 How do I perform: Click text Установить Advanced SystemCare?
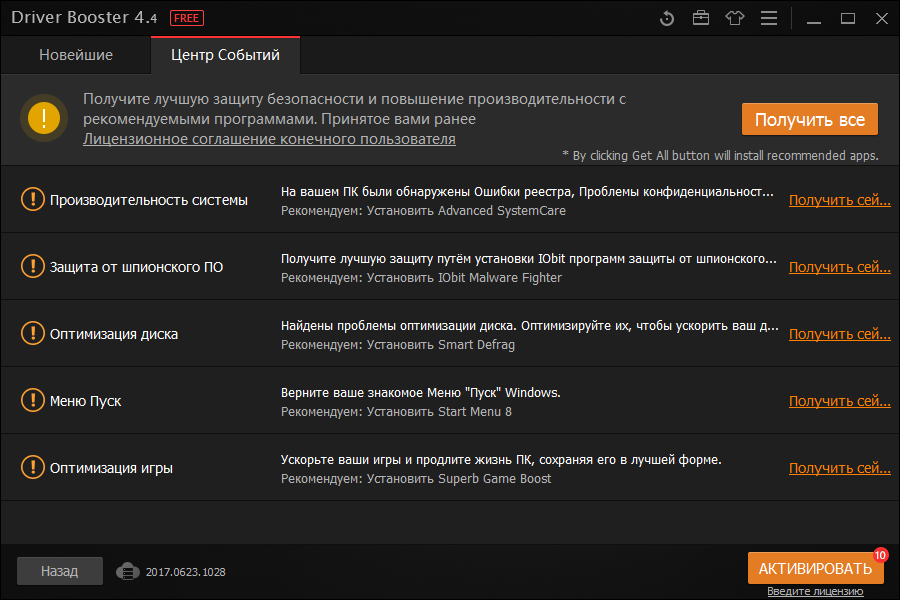coord(466,211)
